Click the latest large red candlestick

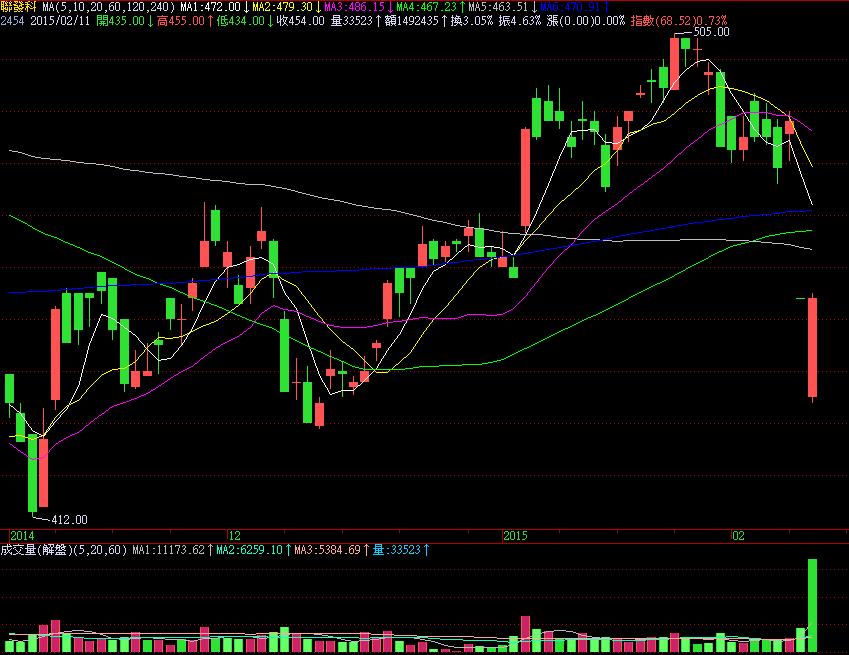tap(813, 348)
